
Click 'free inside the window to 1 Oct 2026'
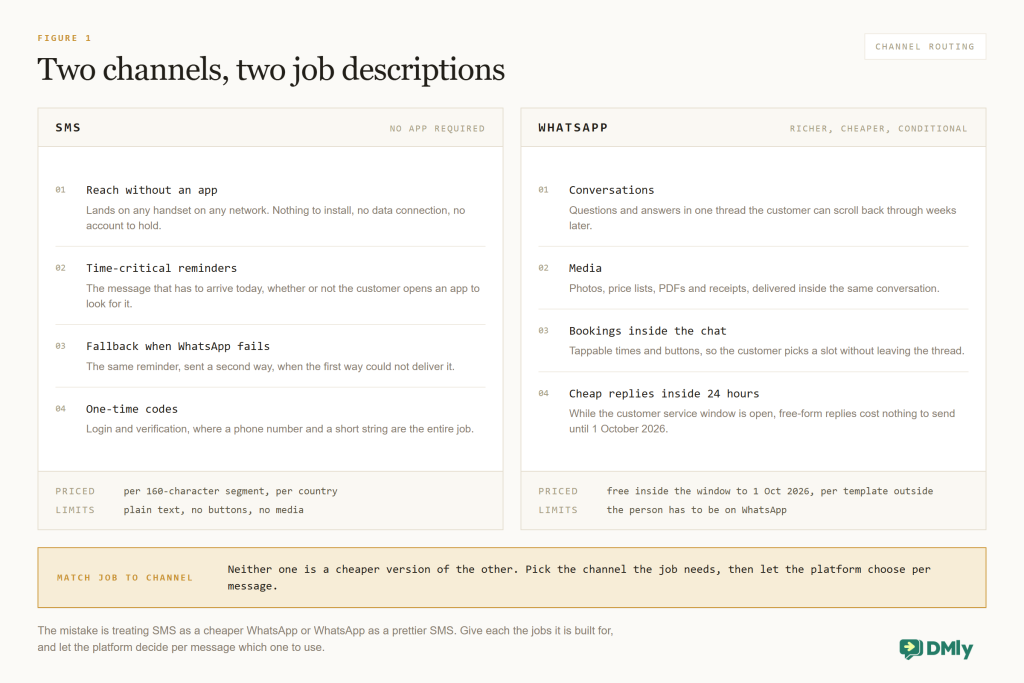tap(709, 491)
